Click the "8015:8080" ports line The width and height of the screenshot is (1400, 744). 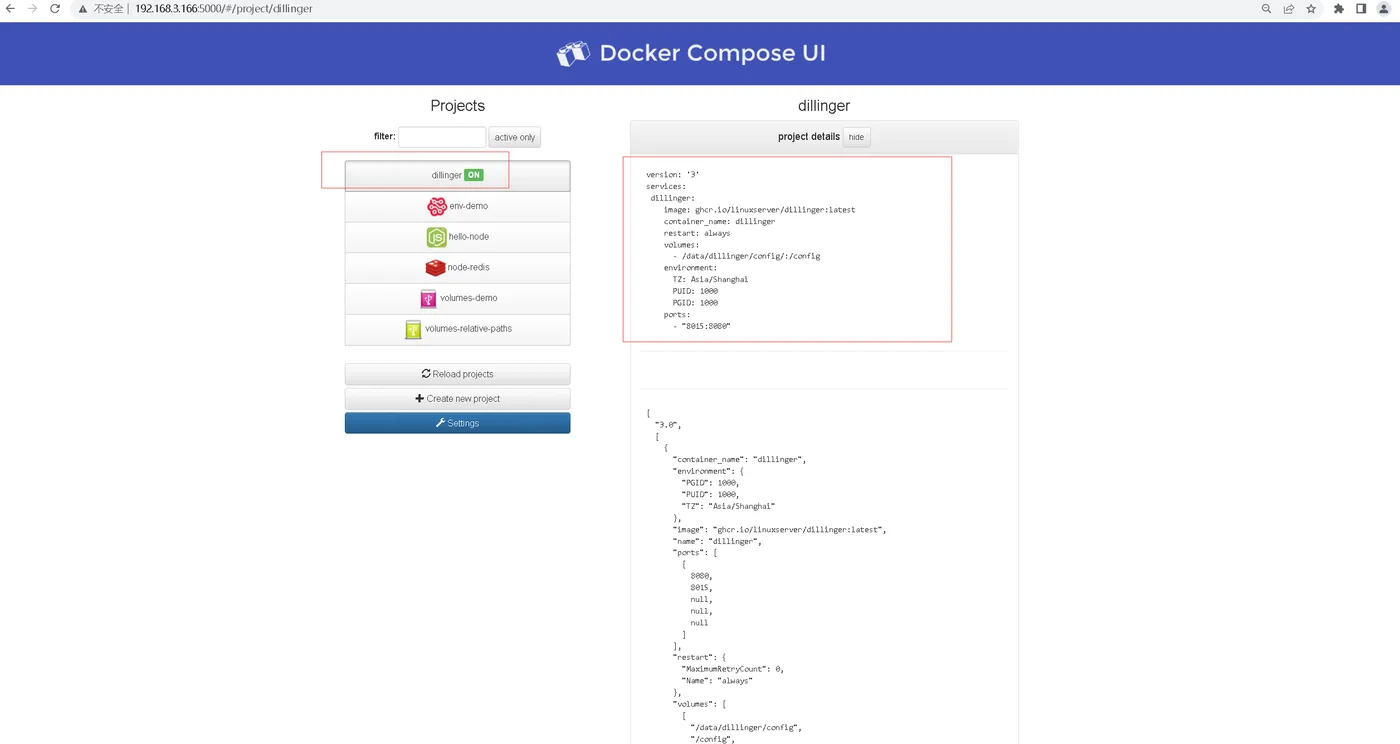[x=702, y=326]
